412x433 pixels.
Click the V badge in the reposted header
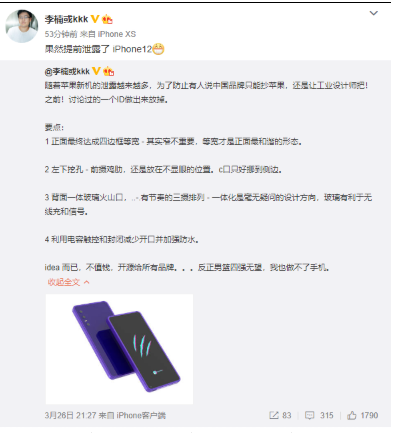(96, 71)
